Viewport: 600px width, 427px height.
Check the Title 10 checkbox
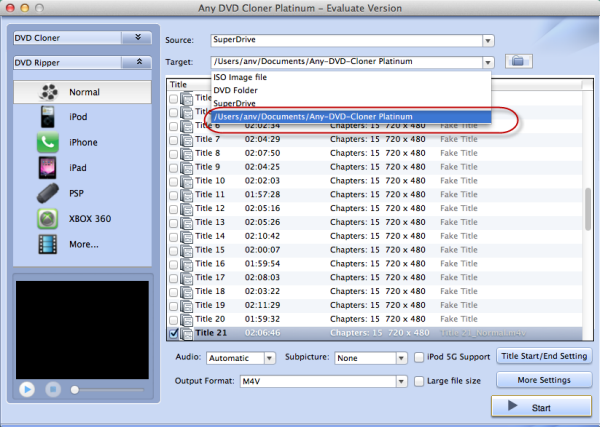point(173,181)
